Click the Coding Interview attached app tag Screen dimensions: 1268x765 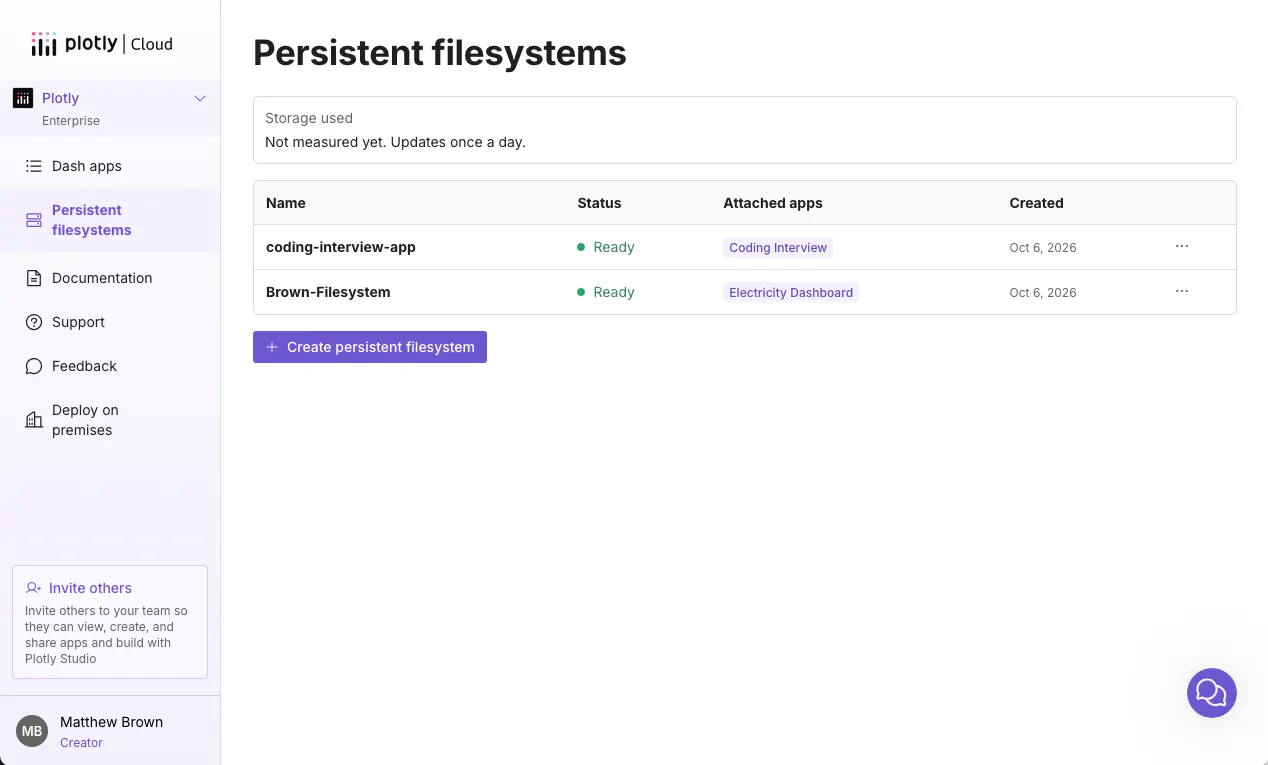tap(778, 247)
